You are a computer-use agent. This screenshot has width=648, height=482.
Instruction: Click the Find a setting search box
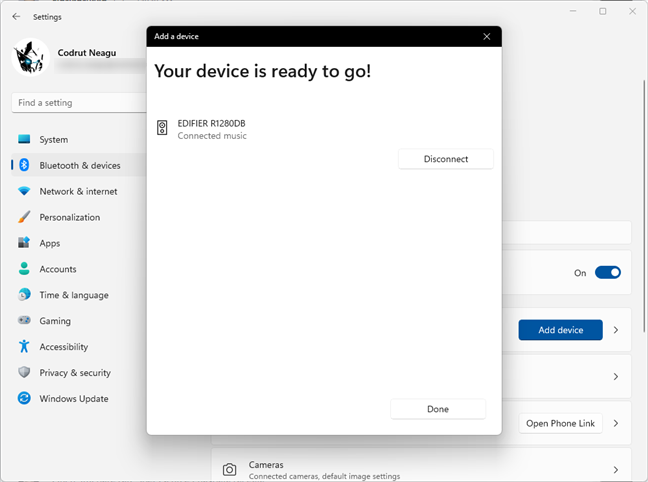point(79,103)
